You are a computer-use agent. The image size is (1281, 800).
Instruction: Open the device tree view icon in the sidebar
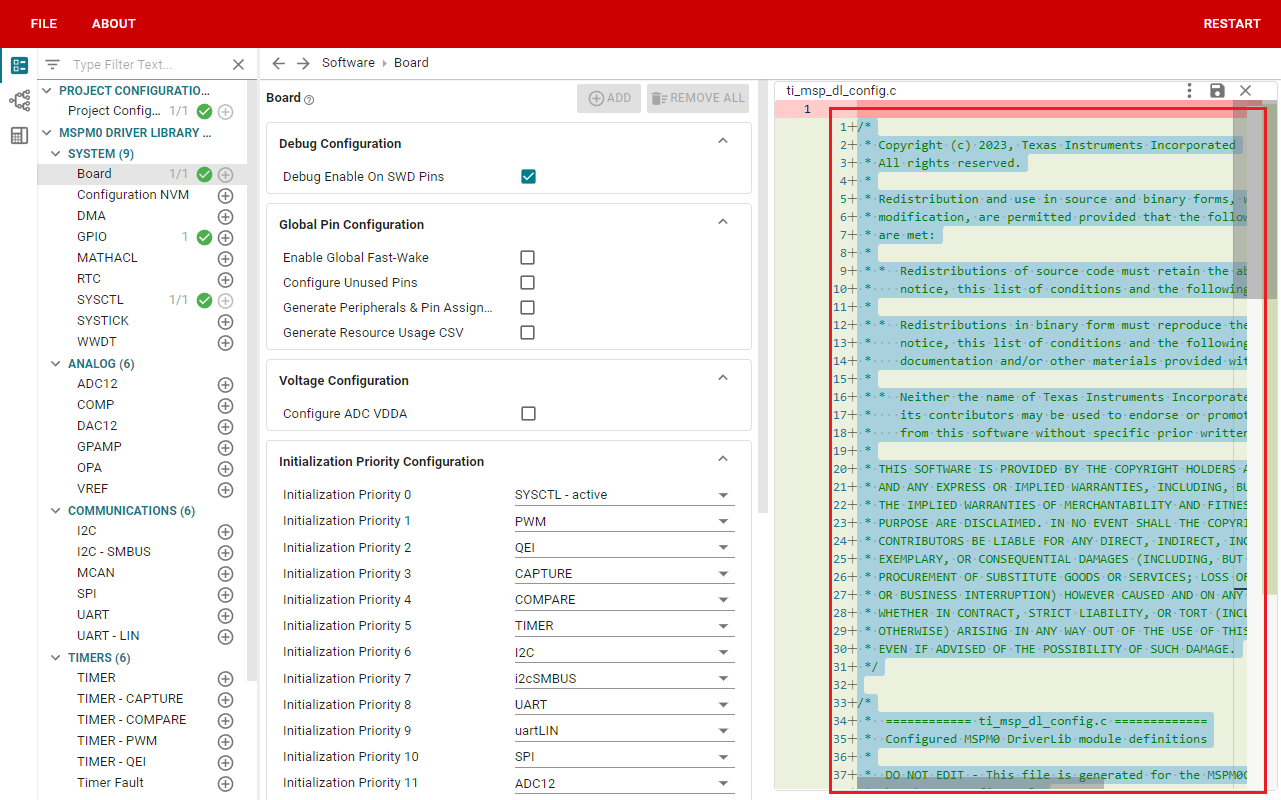(x=19, y=100)
